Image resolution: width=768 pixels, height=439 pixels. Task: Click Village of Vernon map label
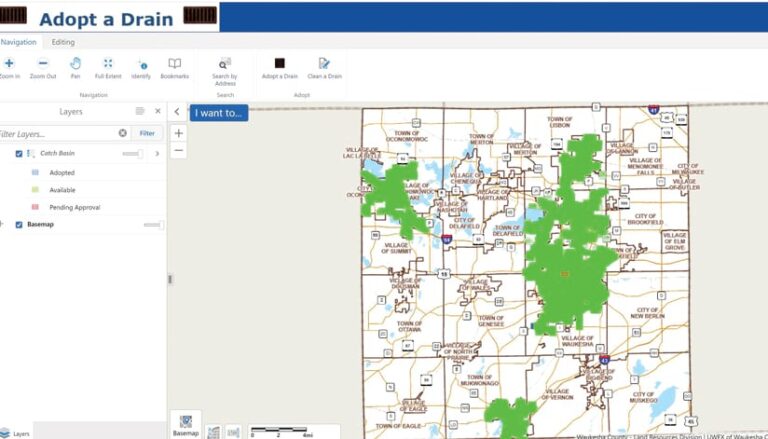tap(558, 394)
